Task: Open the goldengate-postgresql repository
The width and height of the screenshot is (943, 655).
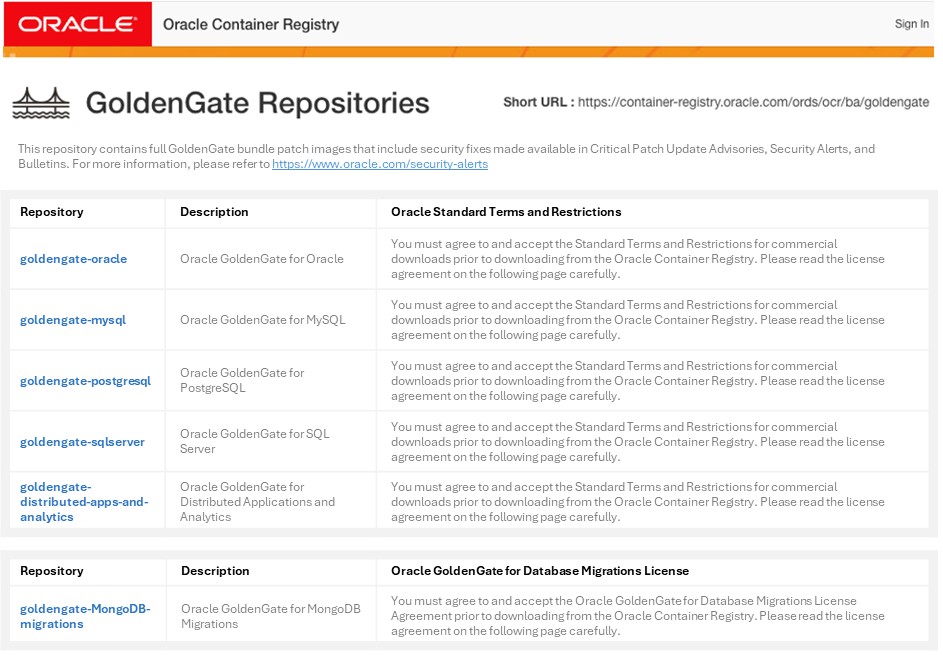Action: (85, 380)
